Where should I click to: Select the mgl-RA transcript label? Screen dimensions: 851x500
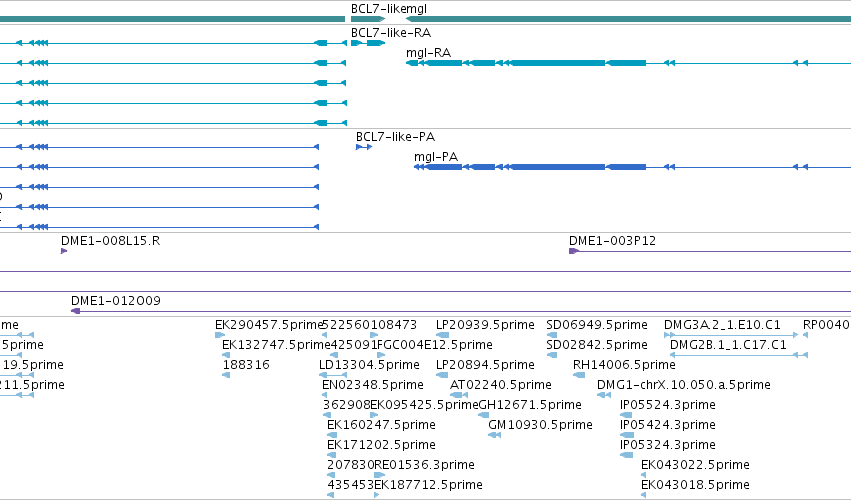pyautogui.click(x=428, y=53)
